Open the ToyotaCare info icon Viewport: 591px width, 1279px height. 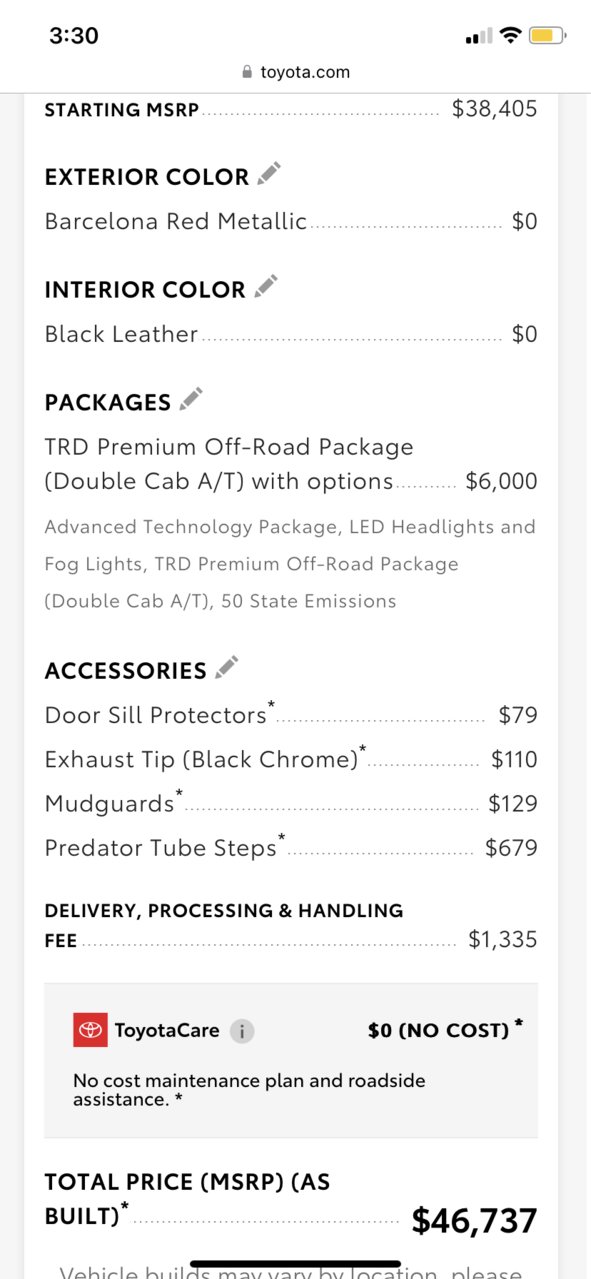coord(242,1031)
